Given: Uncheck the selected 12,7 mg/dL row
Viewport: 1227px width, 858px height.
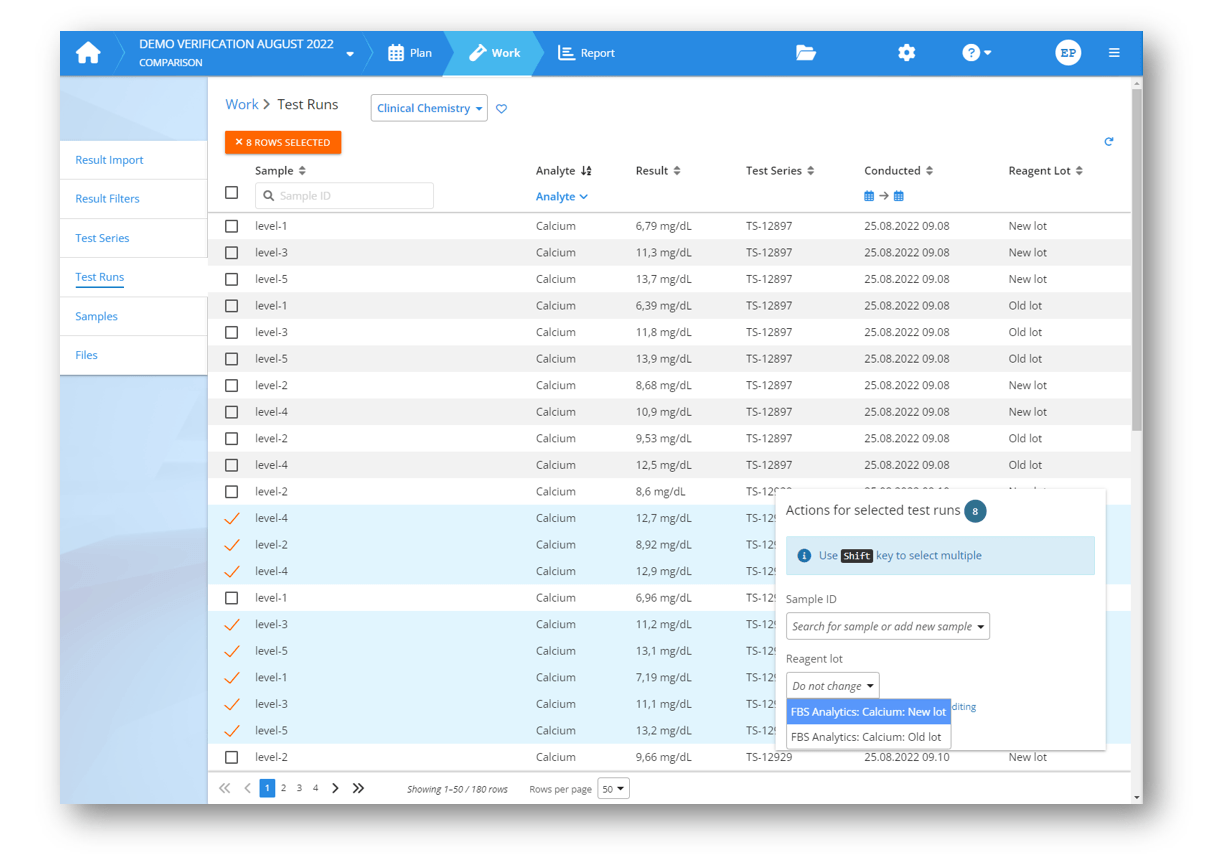Looking at the screenshot, I should click(232, 518).
